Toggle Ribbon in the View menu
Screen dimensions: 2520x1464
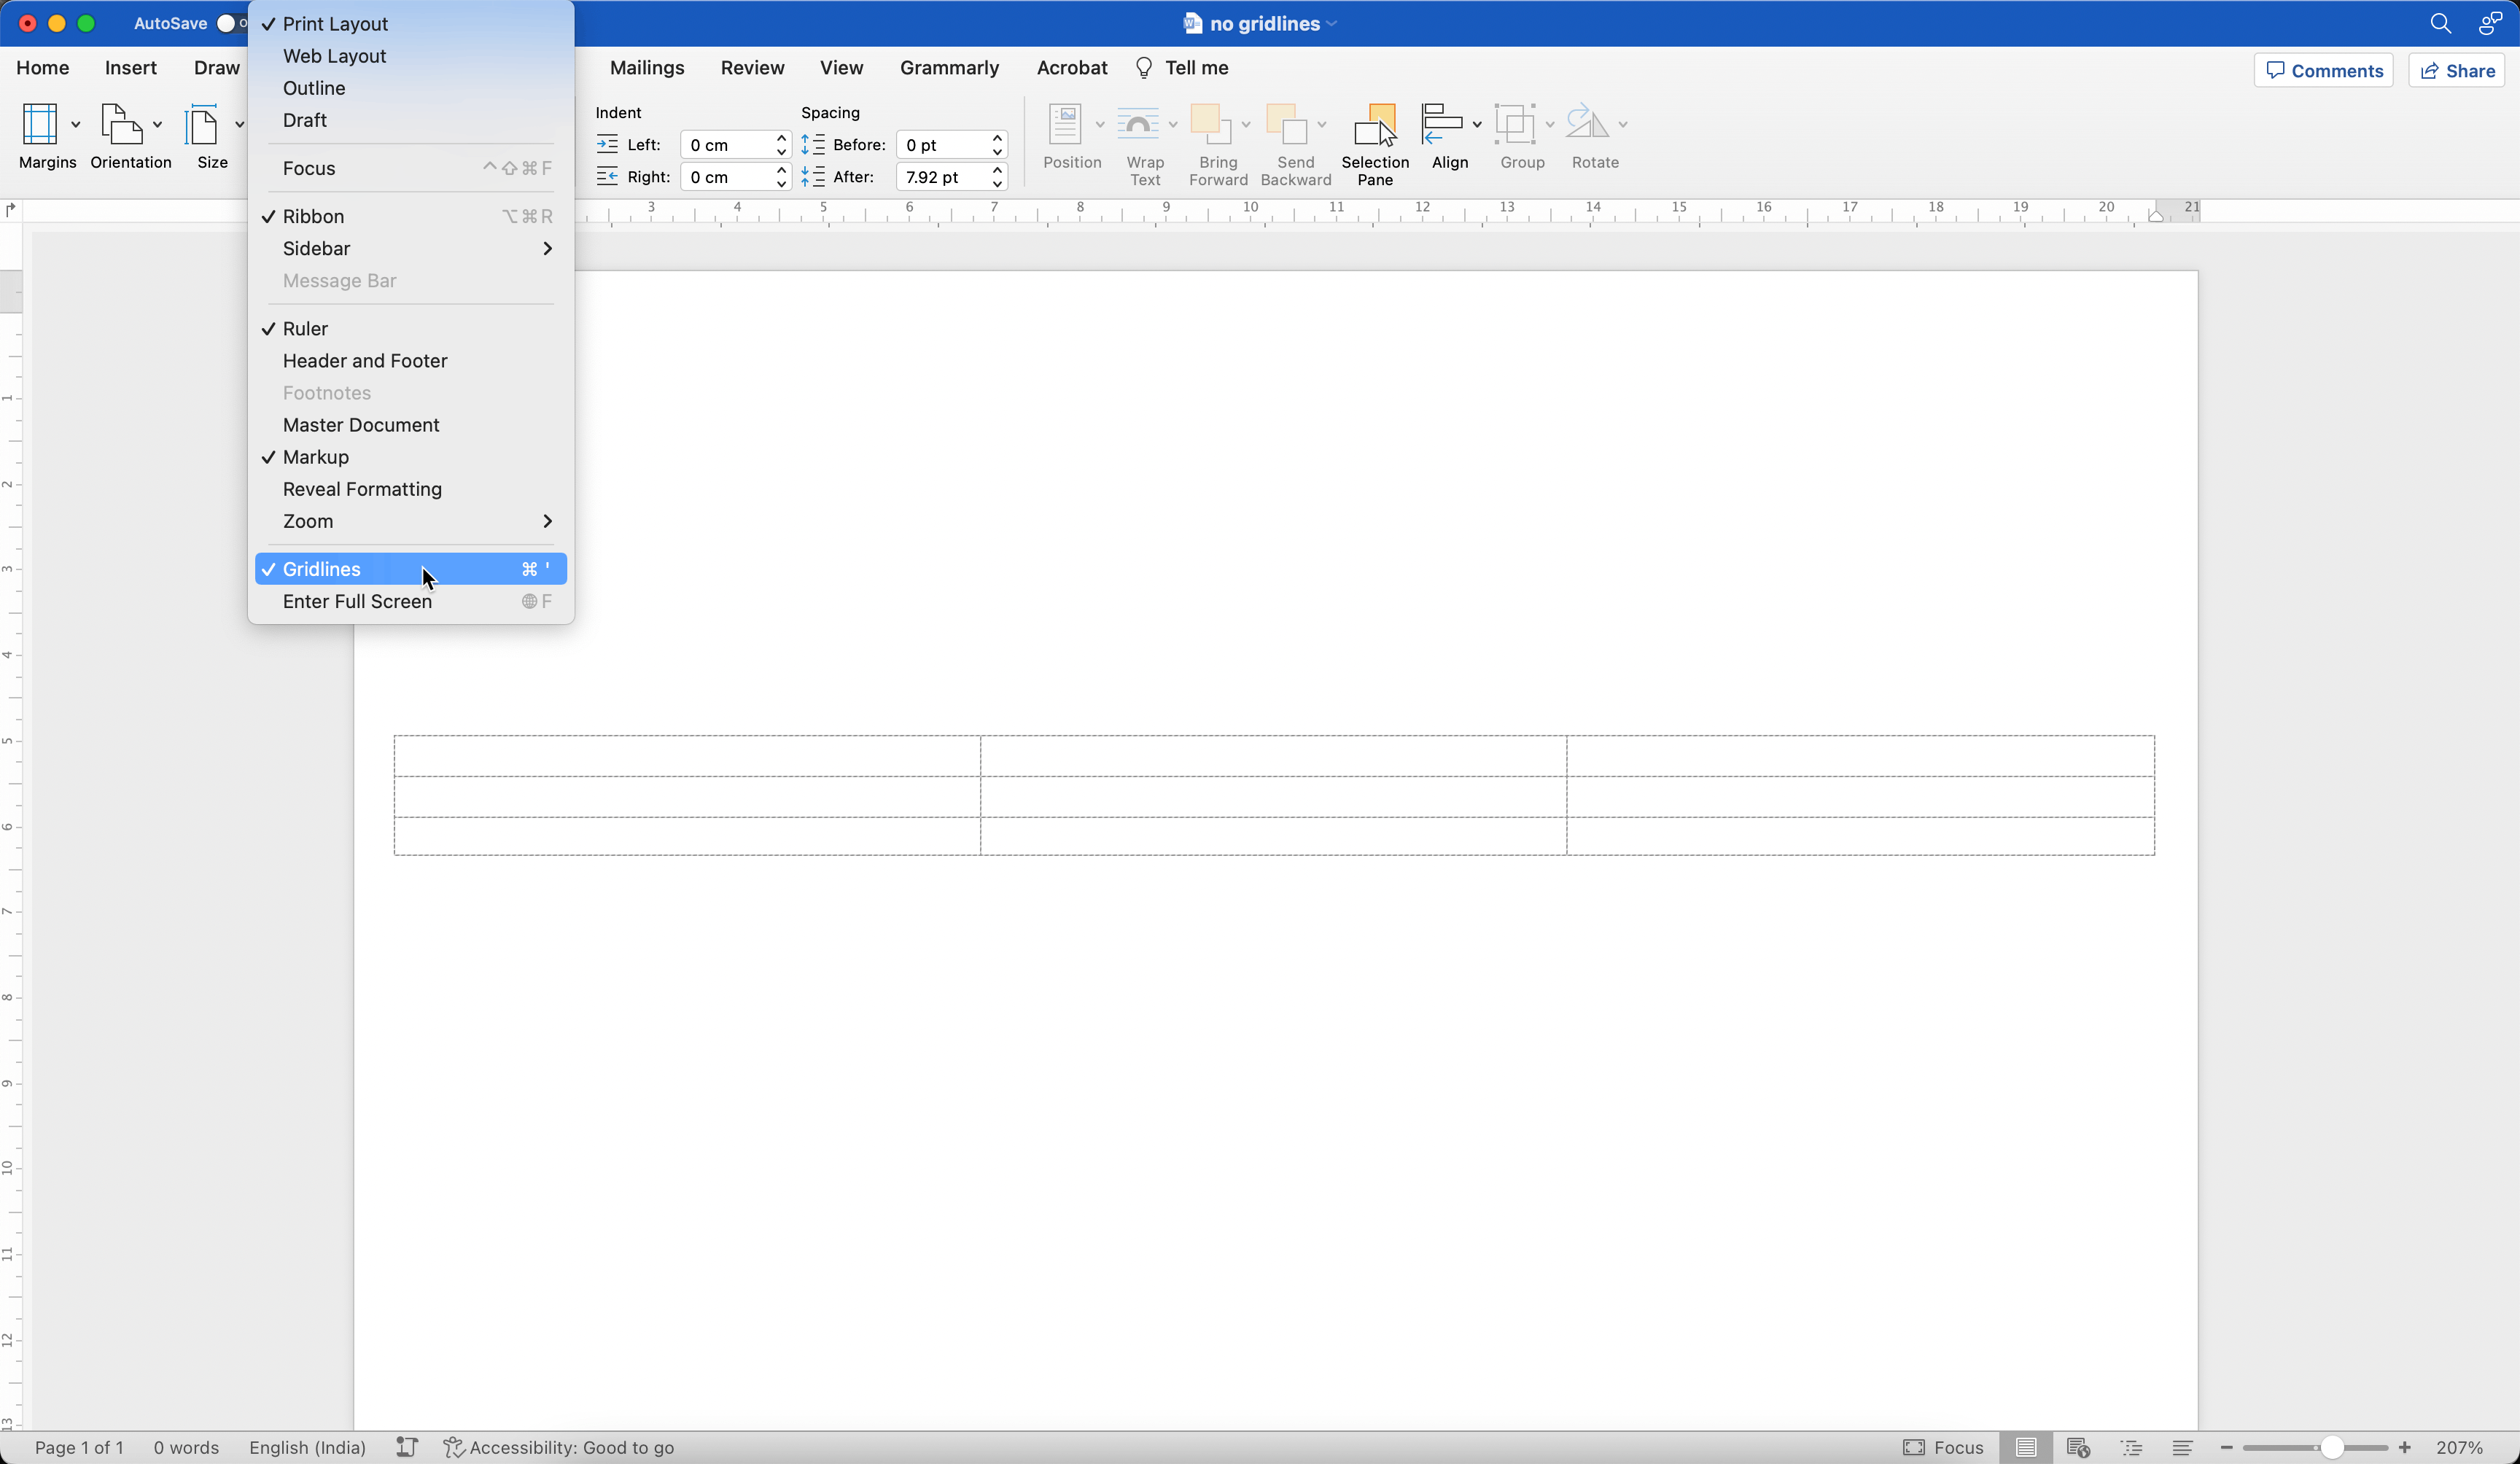[x=411, y=216]
